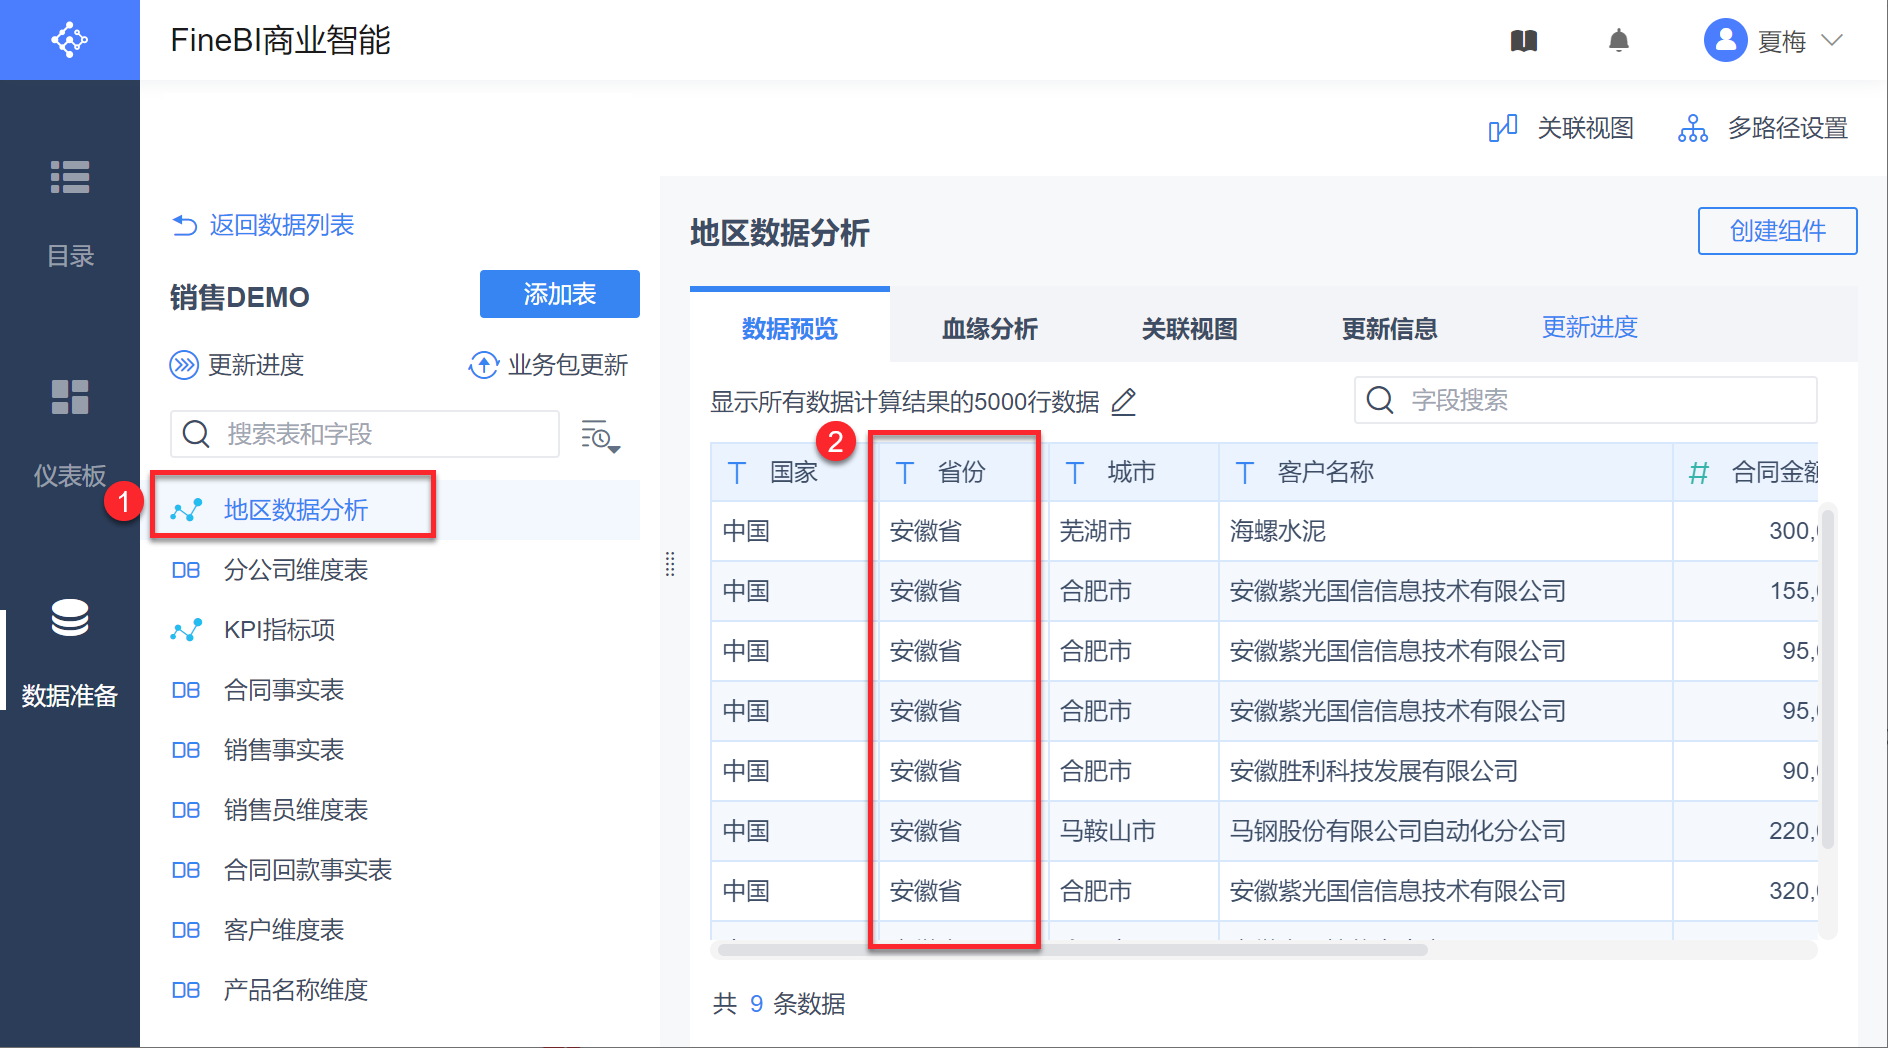Viewport: 1888px width, 1048px height.
Task: Click the 关联视图 icon in top toolbar
Action: (1503, 129)
